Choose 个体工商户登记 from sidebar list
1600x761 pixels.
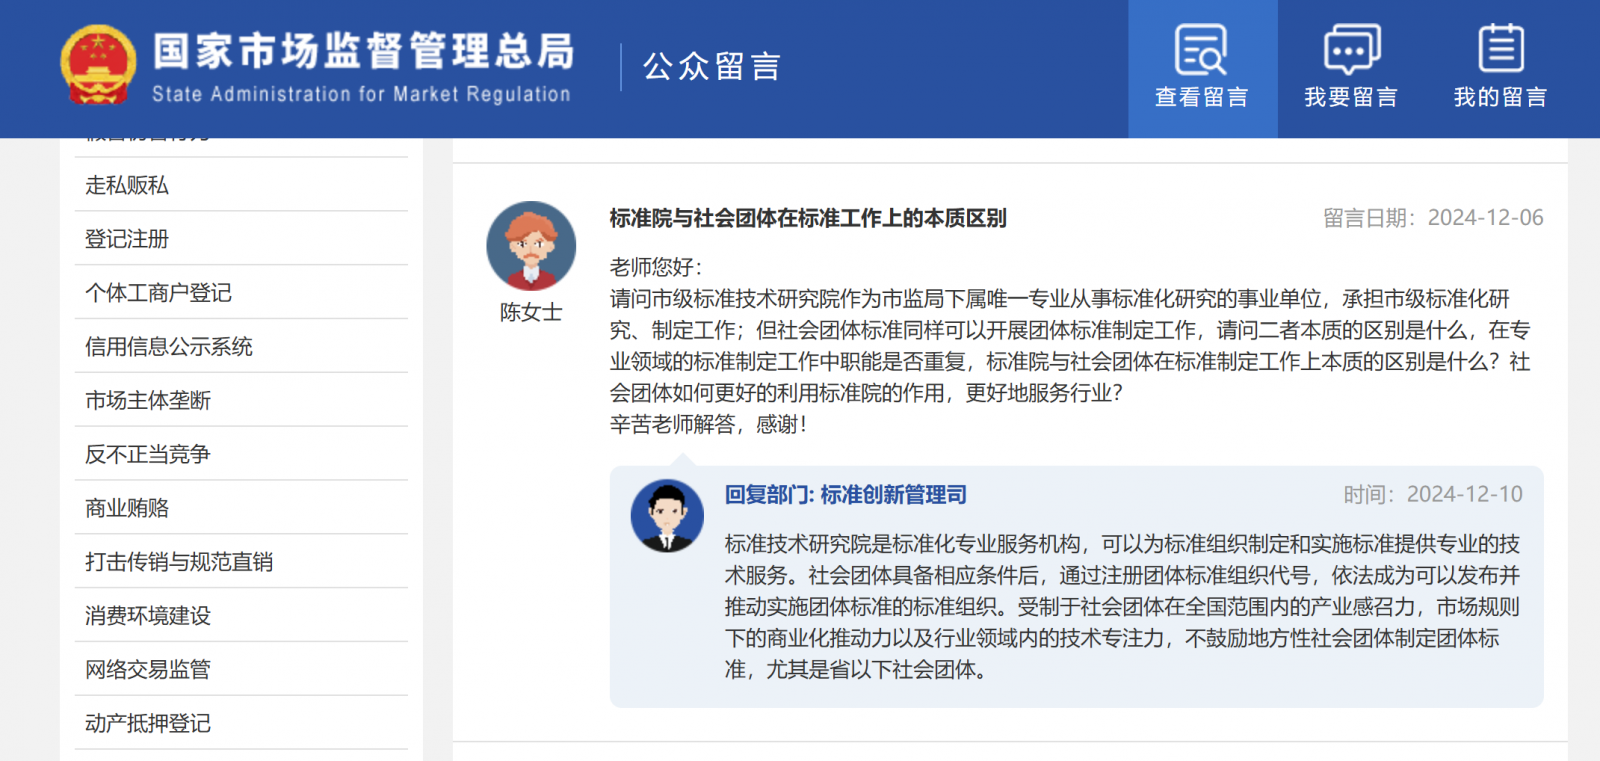pos(158,293)
